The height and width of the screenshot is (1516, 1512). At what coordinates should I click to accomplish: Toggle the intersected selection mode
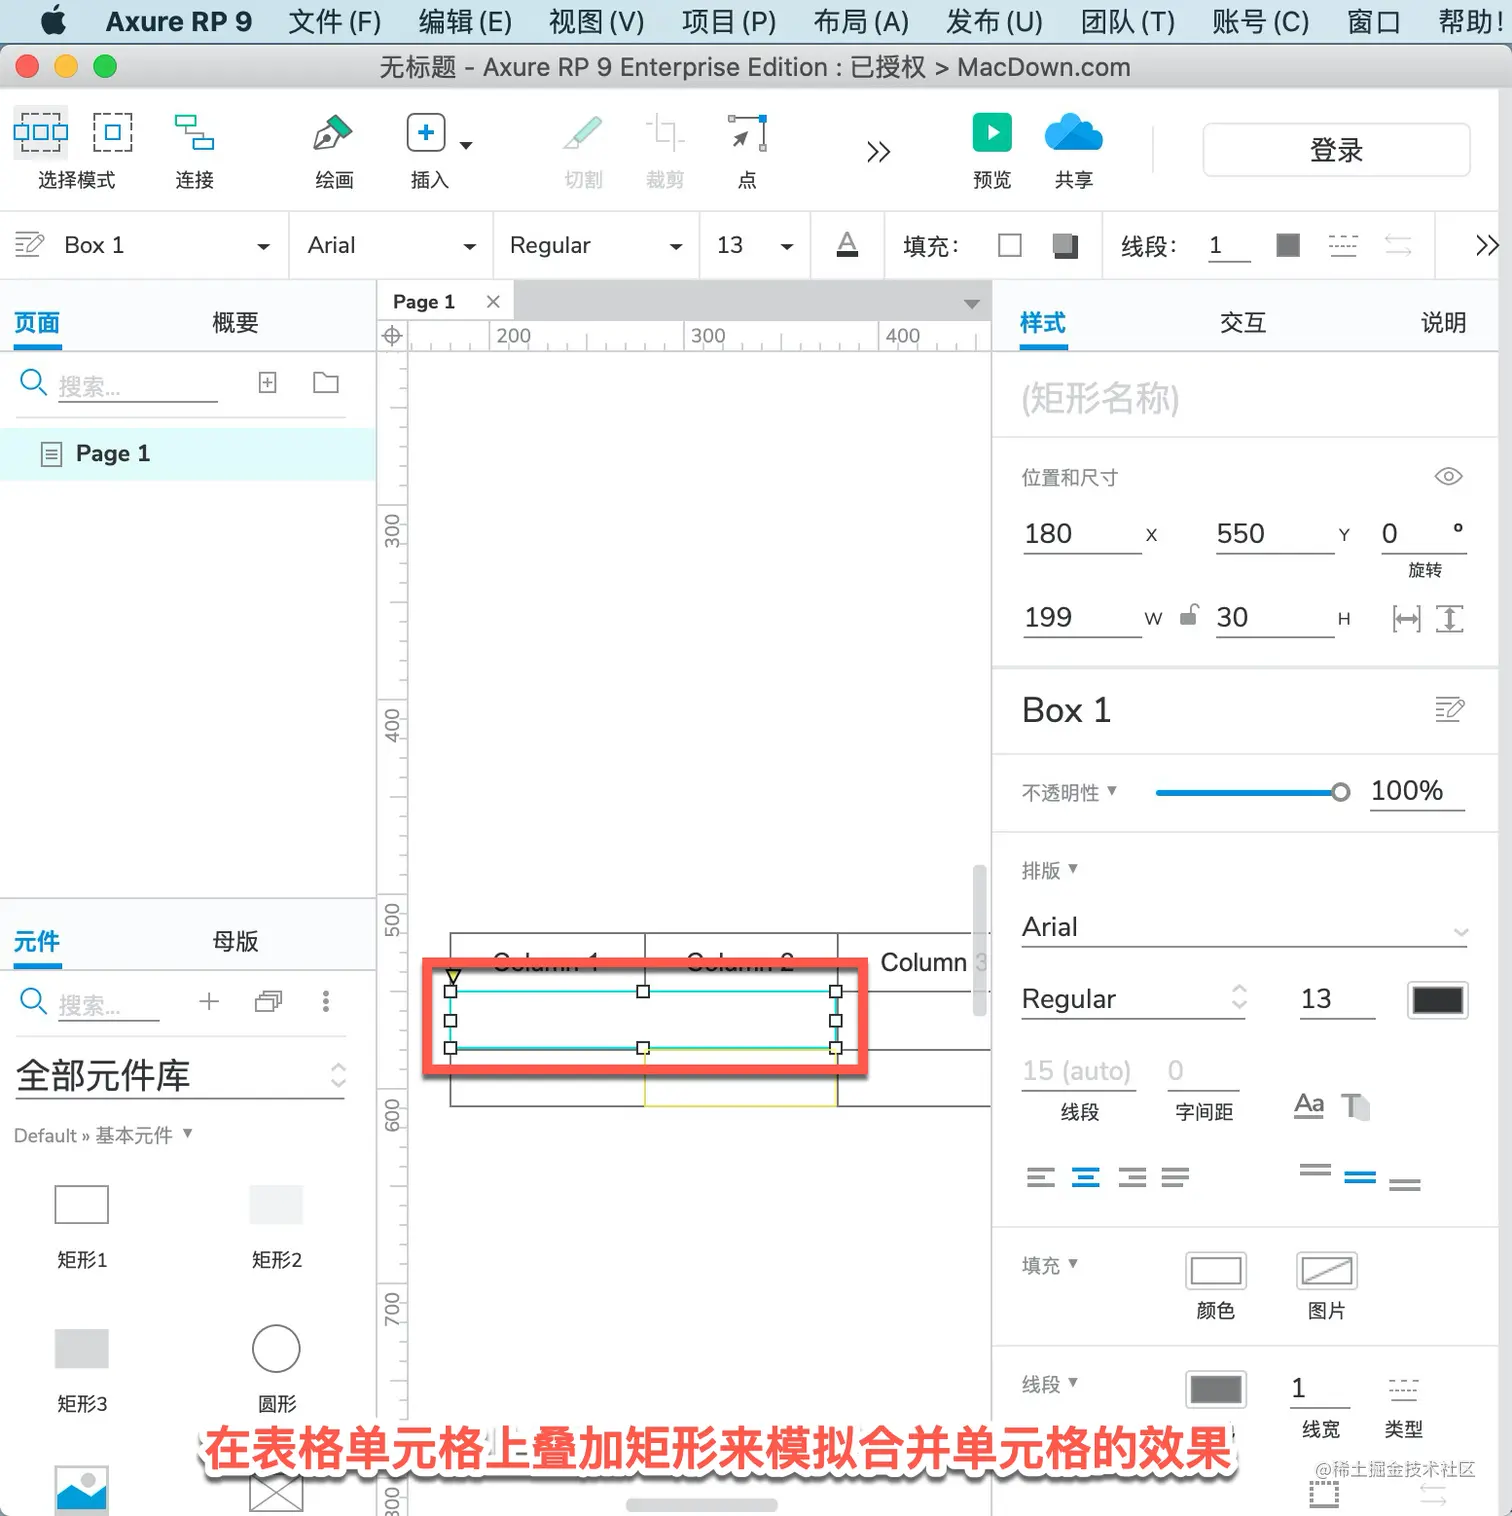[x=40, y=132]
